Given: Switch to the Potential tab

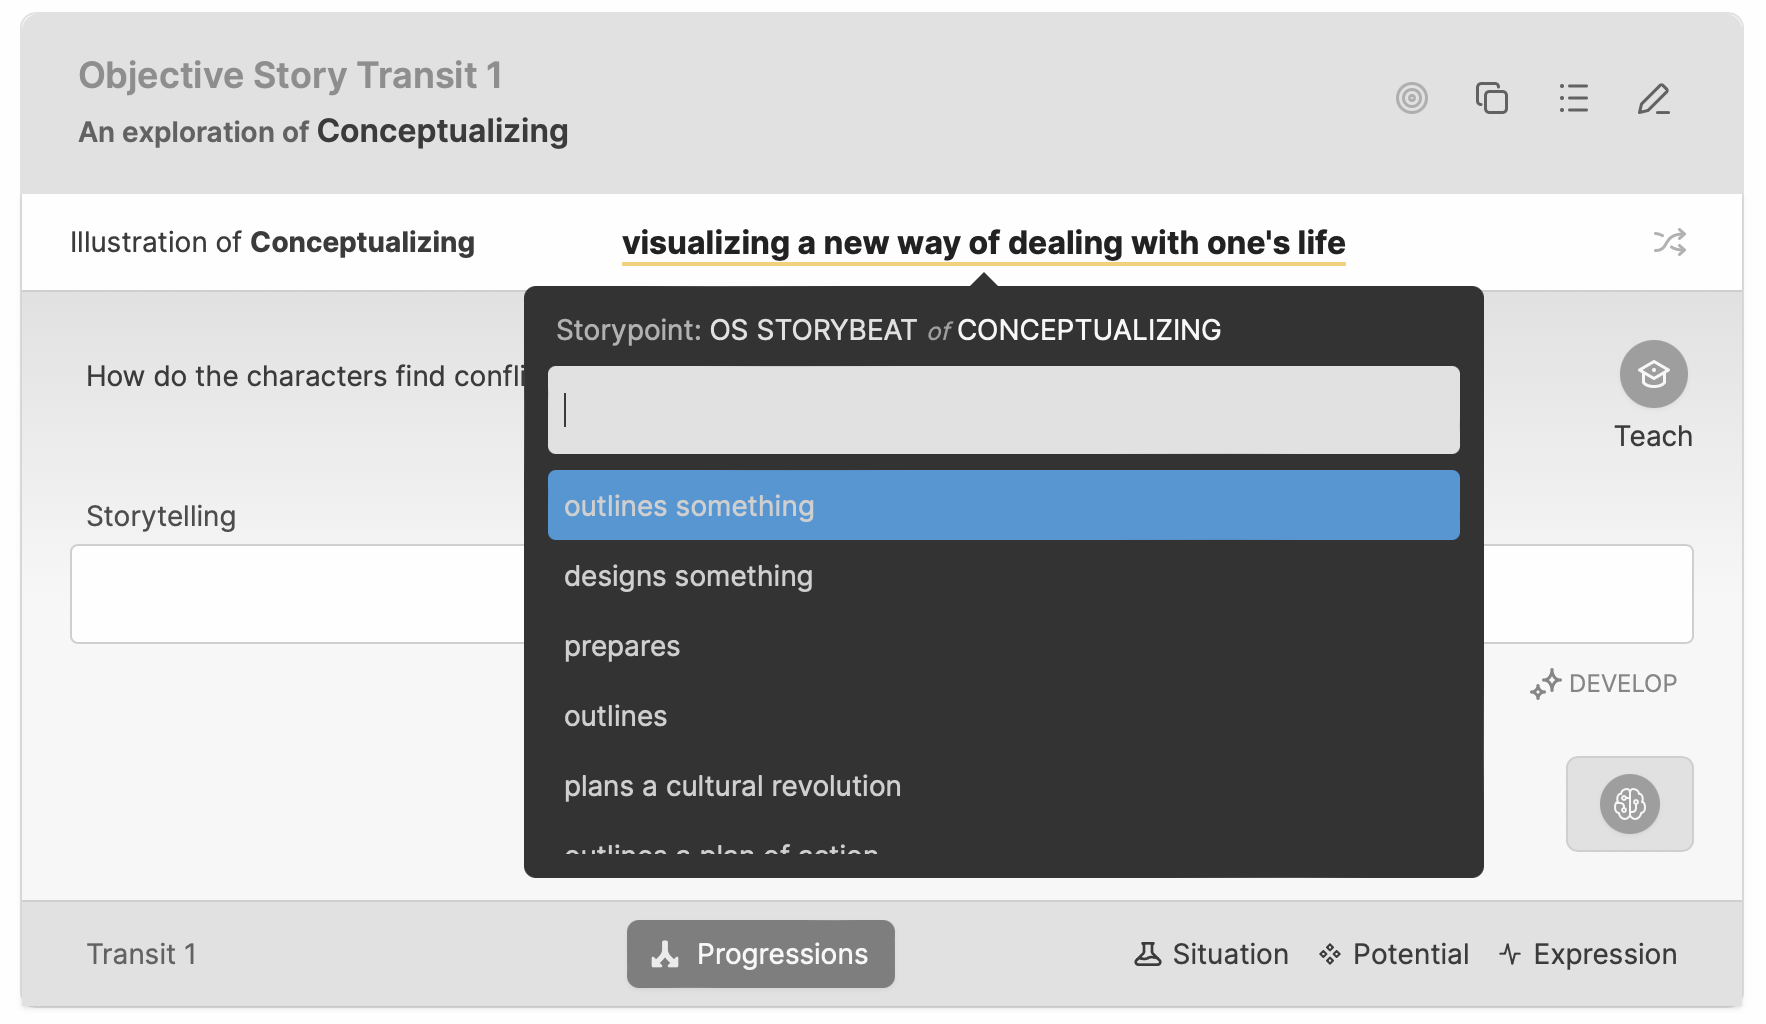Looking at the screenshot, I should 1394,954.
